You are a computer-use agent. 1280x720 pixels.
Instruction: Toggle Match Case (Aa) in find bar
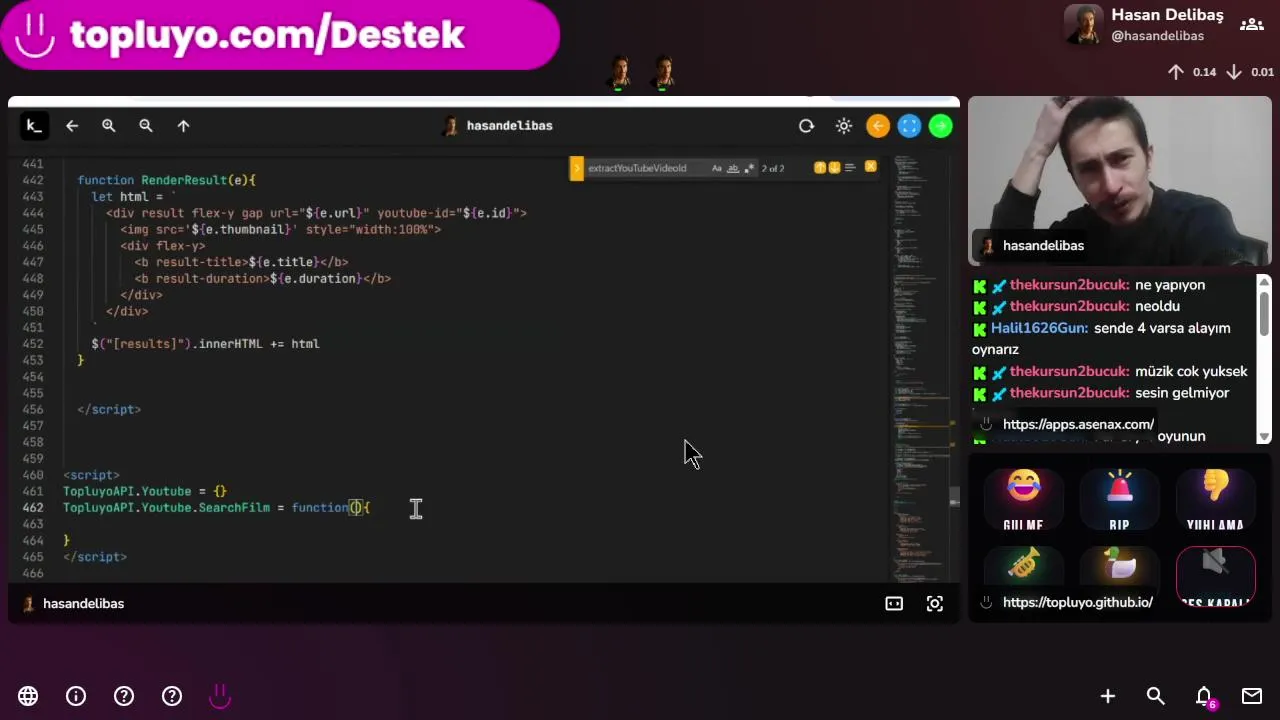[717, 168]
